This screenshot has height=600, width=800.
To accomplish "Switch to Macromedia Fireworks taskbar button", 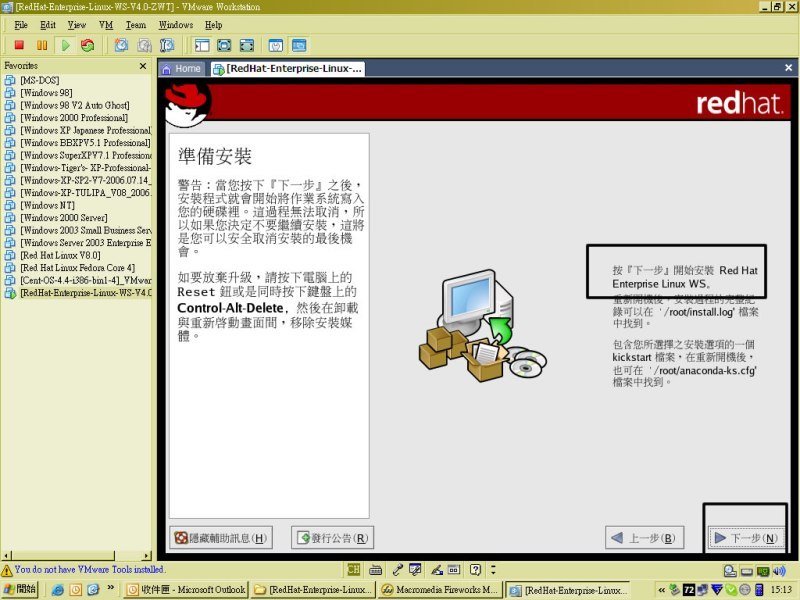I will (x=441, y=590).
